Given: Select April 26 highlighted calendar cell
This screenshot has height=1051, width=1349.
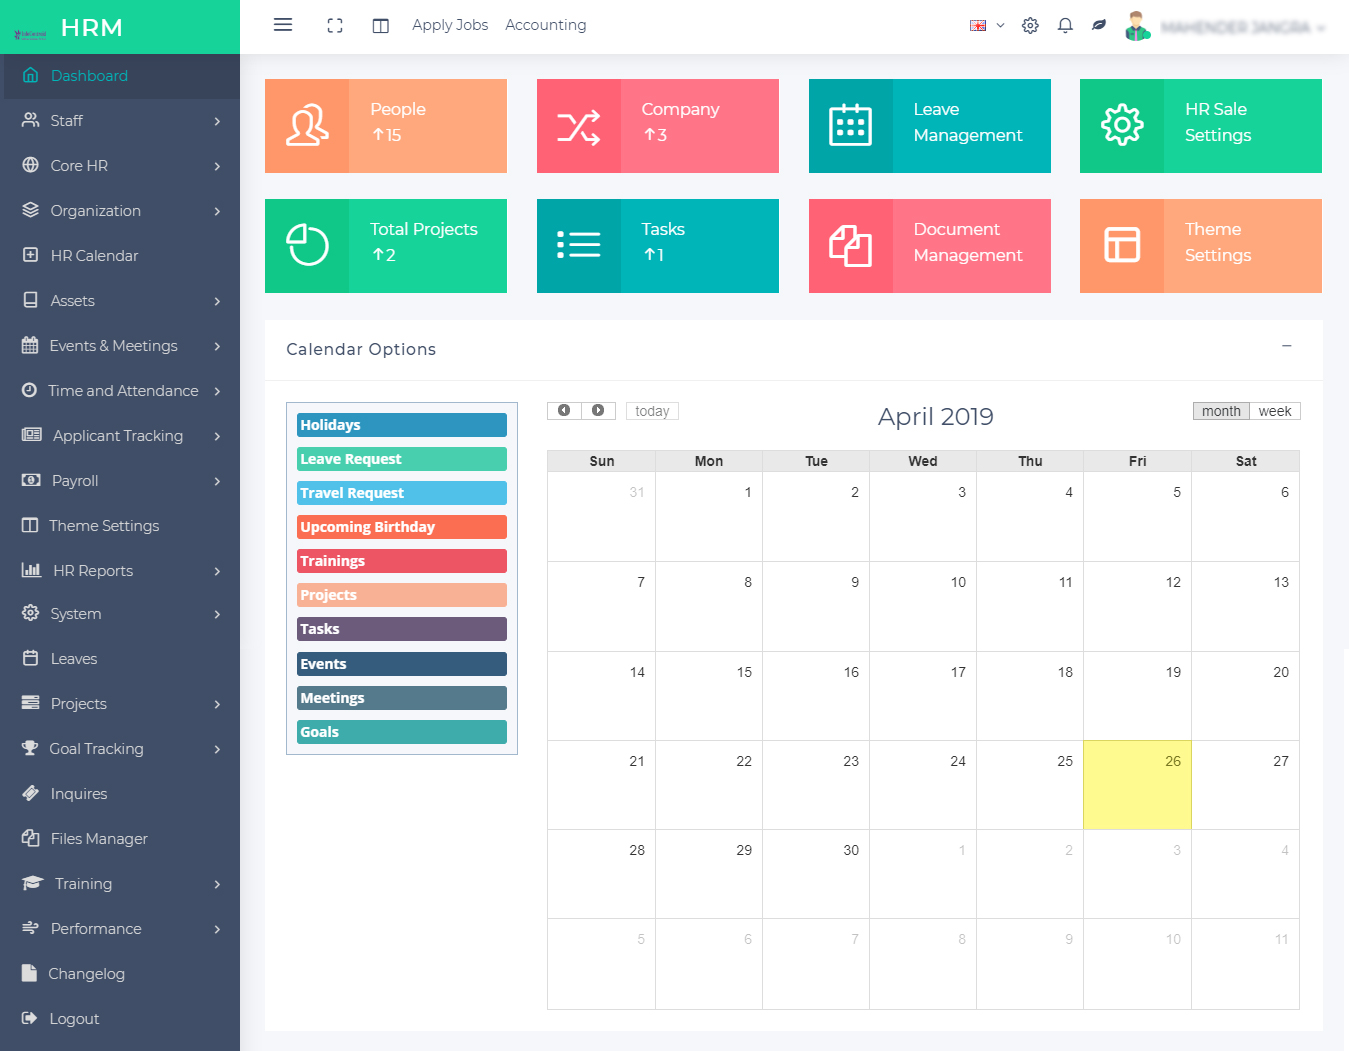Looking at the screenshot, I should 1137,785.
